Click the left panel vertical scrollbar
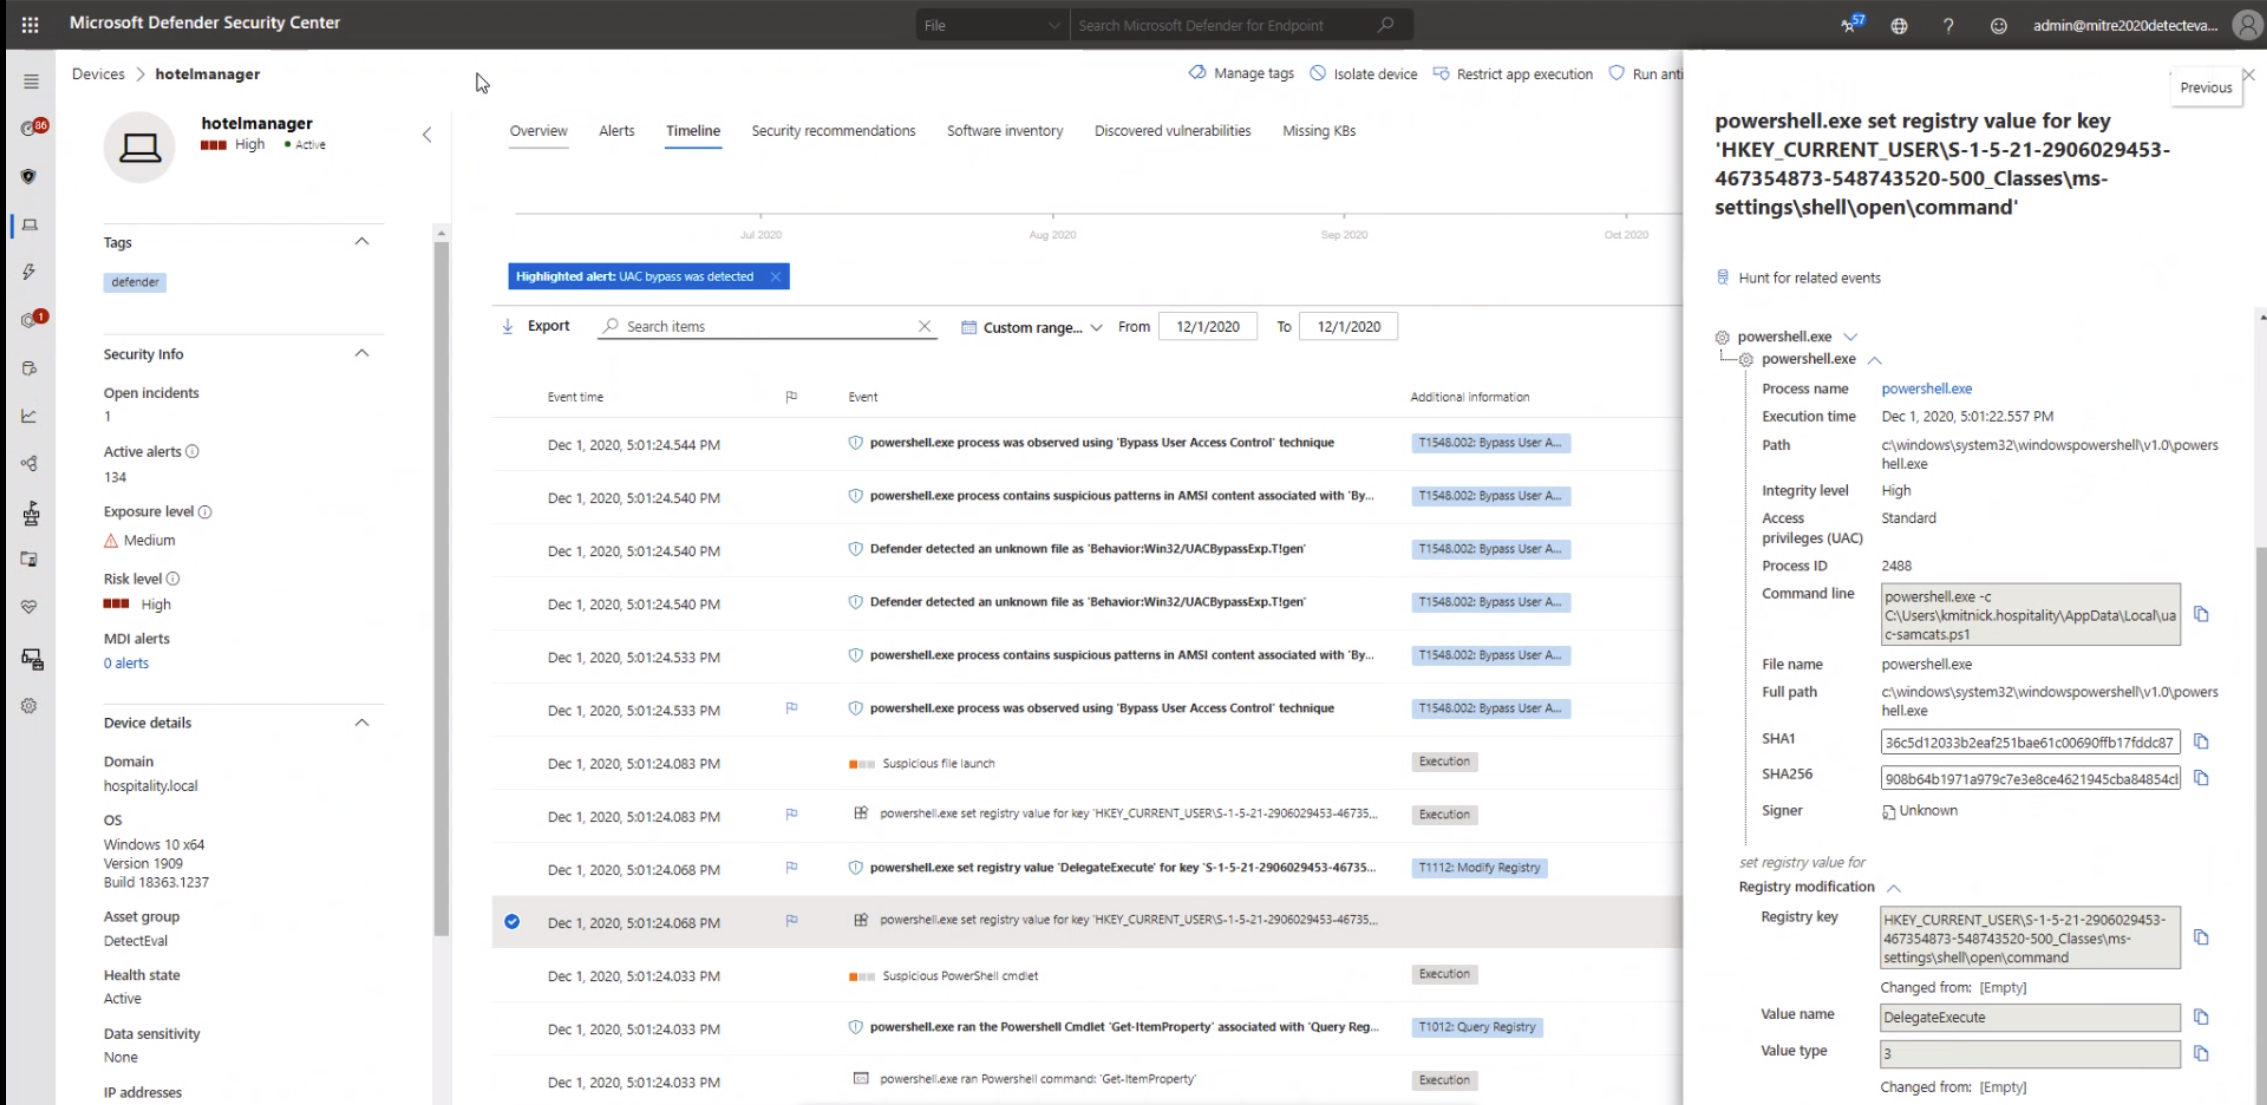Viewport: 2267px width, 1105px height. tap(441, 588)
